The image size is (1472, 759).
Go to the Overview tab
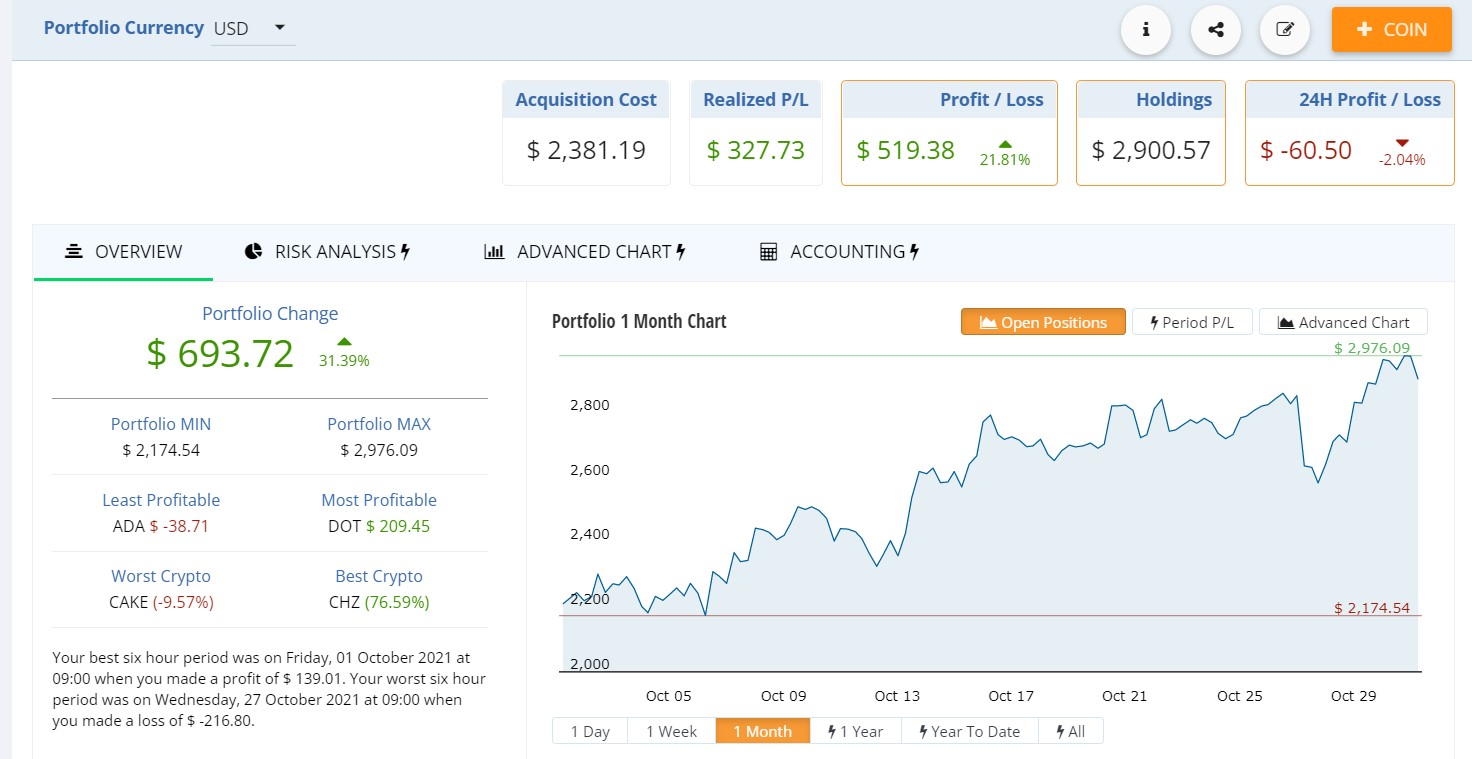coord(123,252)
